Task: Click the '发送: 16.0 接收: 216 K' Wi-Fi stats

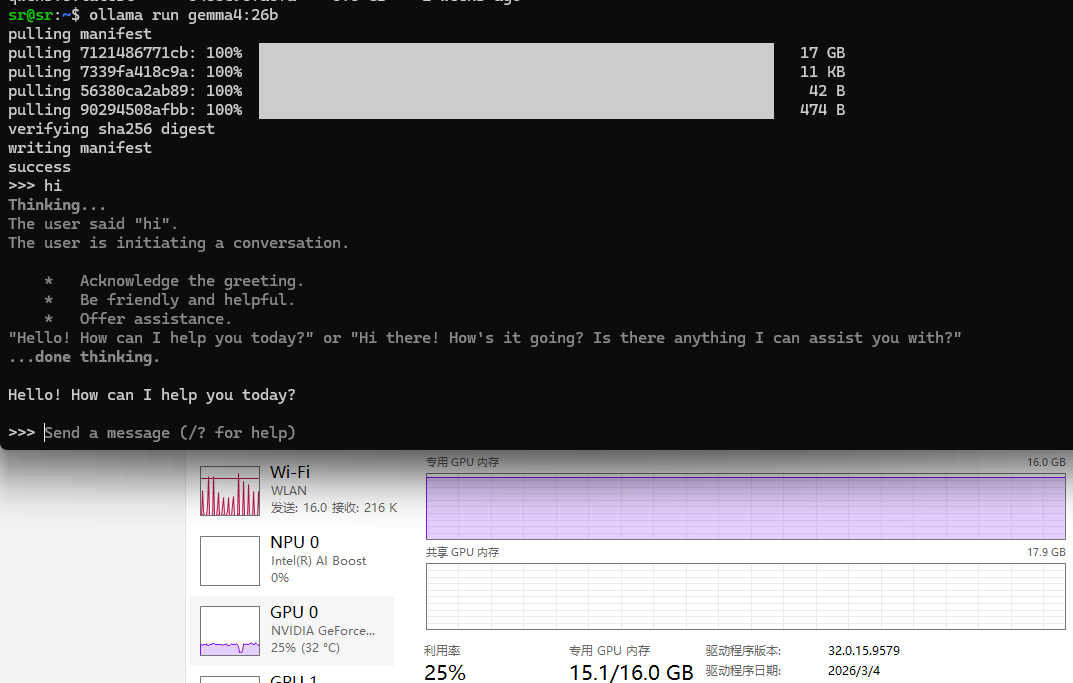Action: click(334, 508)
